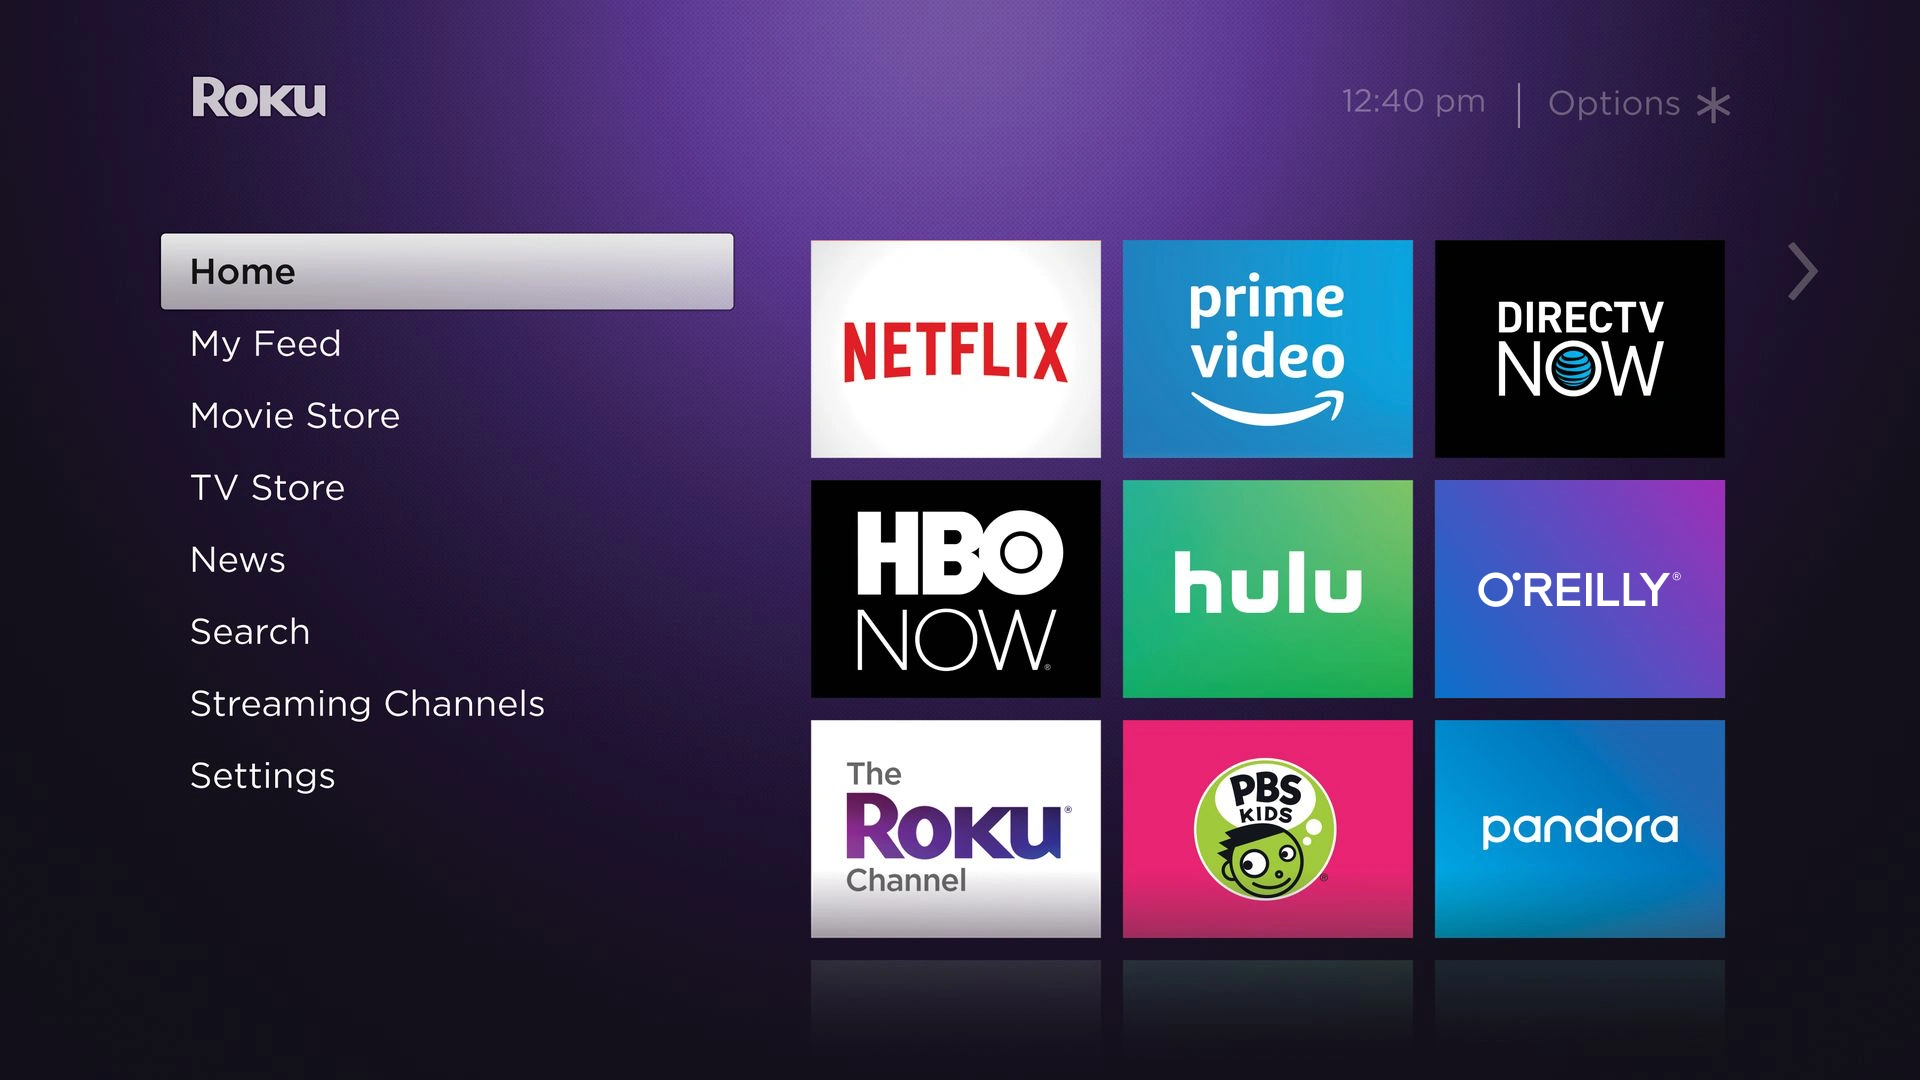Open the Hulu channel
Viewport: 1920px width, 1080px height.
click(x=1267, y=587)
